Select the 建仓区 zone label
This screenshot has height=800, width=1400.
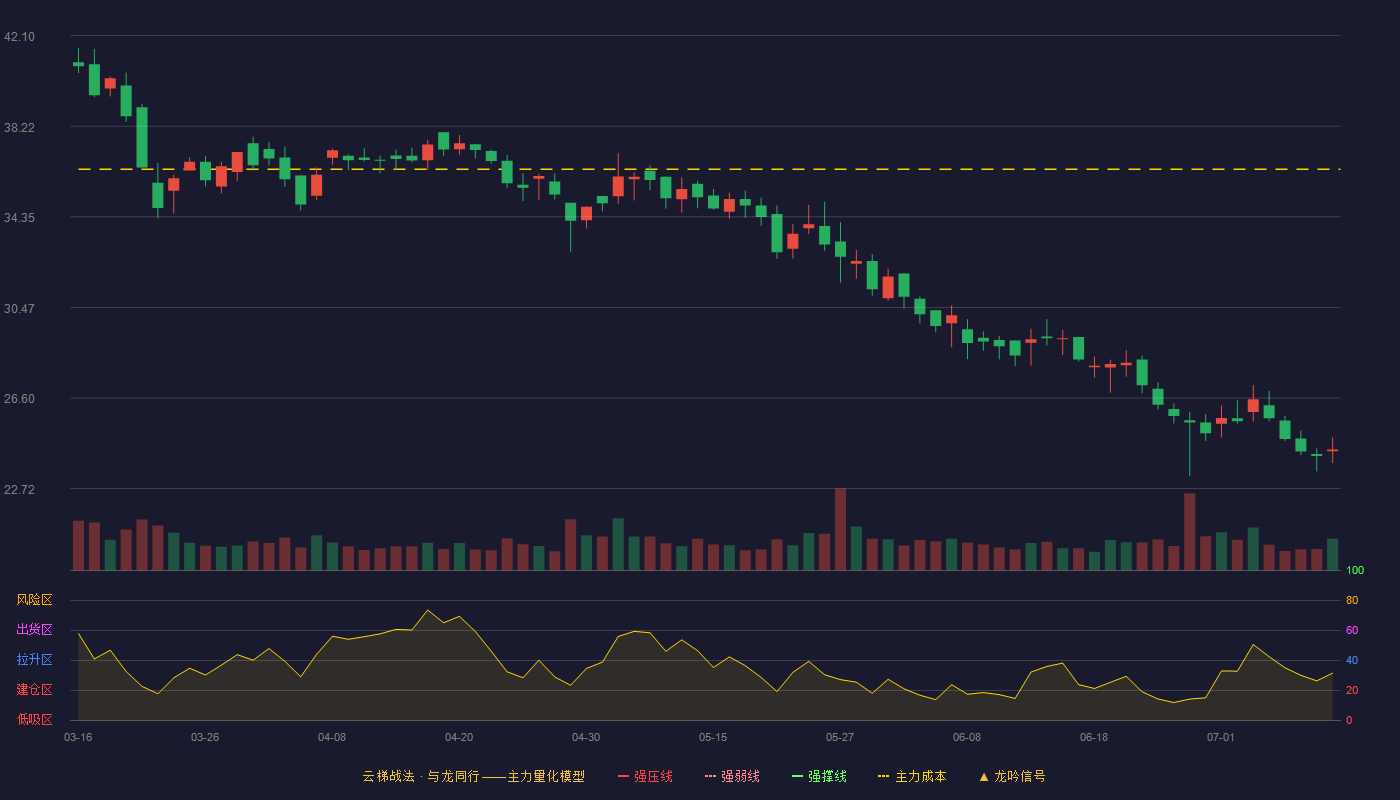34,690
